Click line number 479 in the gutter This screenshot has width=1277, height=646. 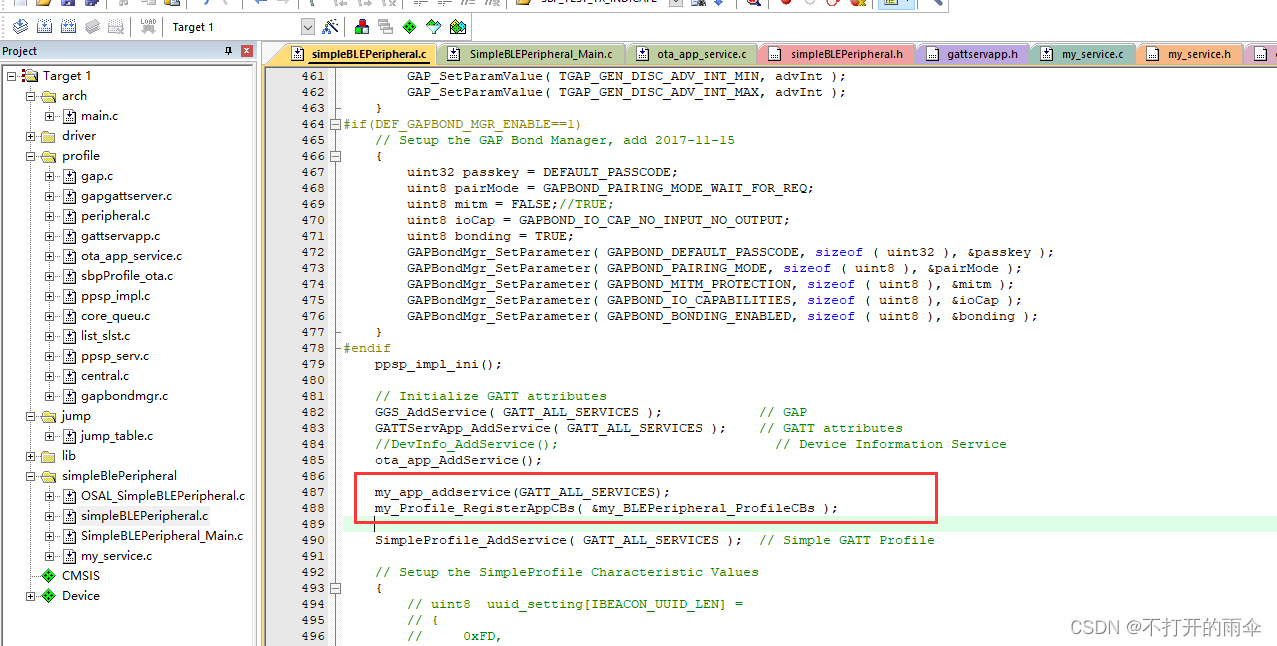[312, 364]
